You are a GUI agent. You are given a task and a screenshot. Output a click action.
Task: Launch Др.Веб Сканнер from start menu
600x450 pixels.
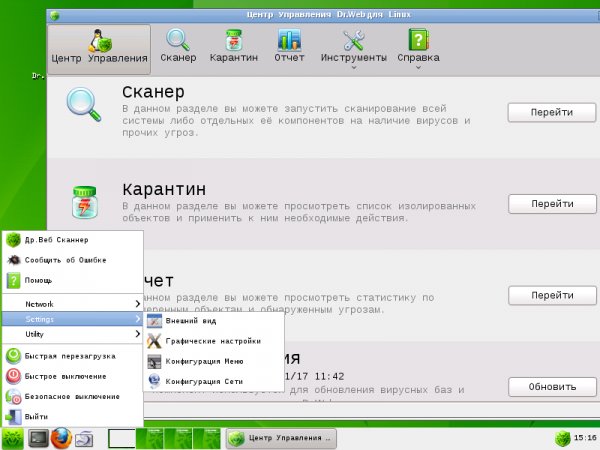[73, 240]
